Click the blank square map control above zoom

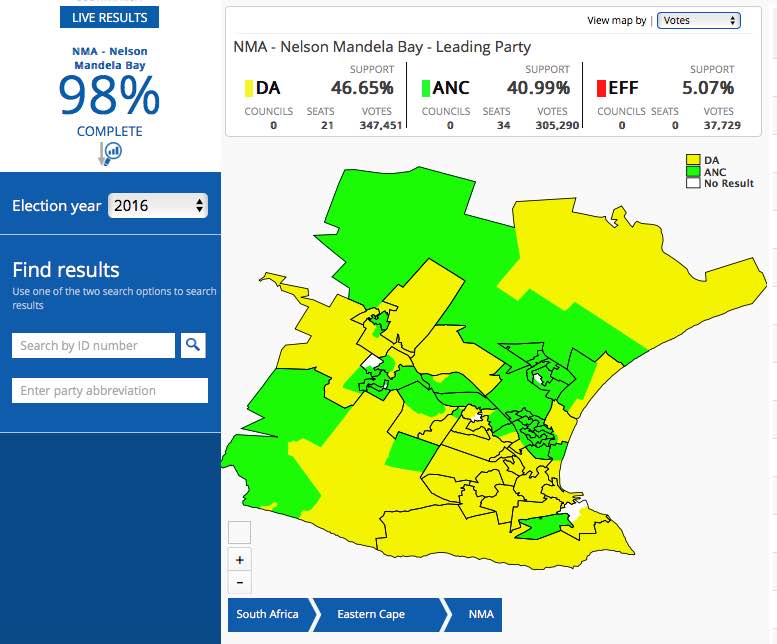tap(239, 533)
